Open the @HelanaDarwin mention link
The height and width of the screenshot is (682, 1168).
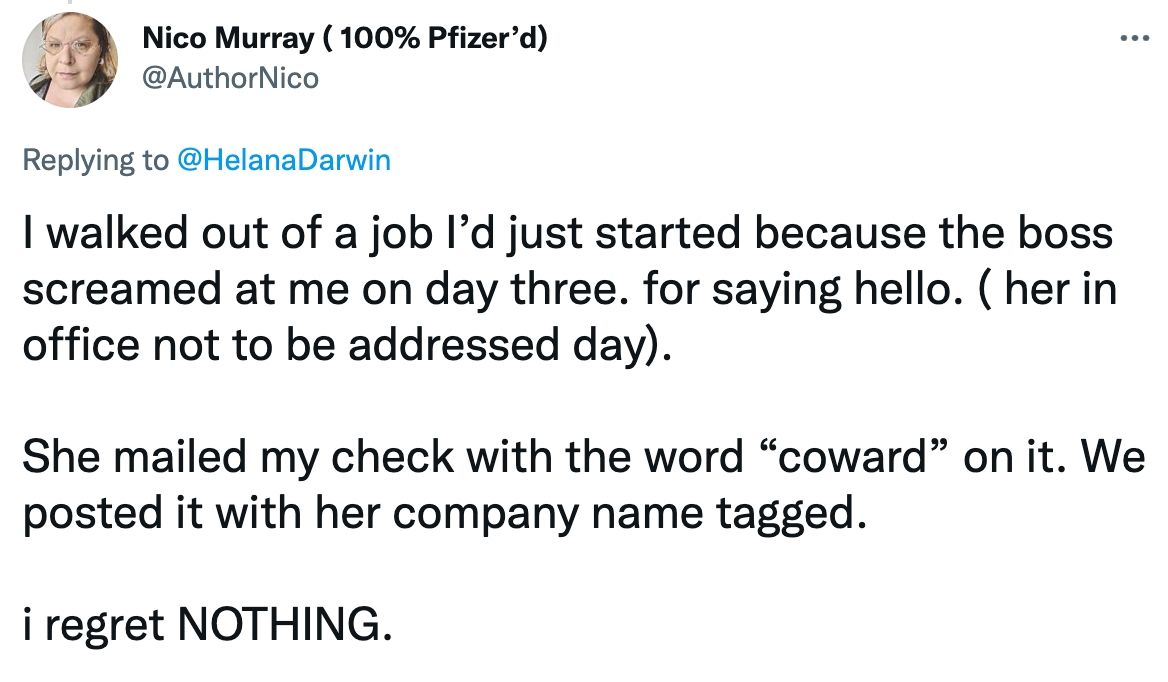click(x=283, y=161)
